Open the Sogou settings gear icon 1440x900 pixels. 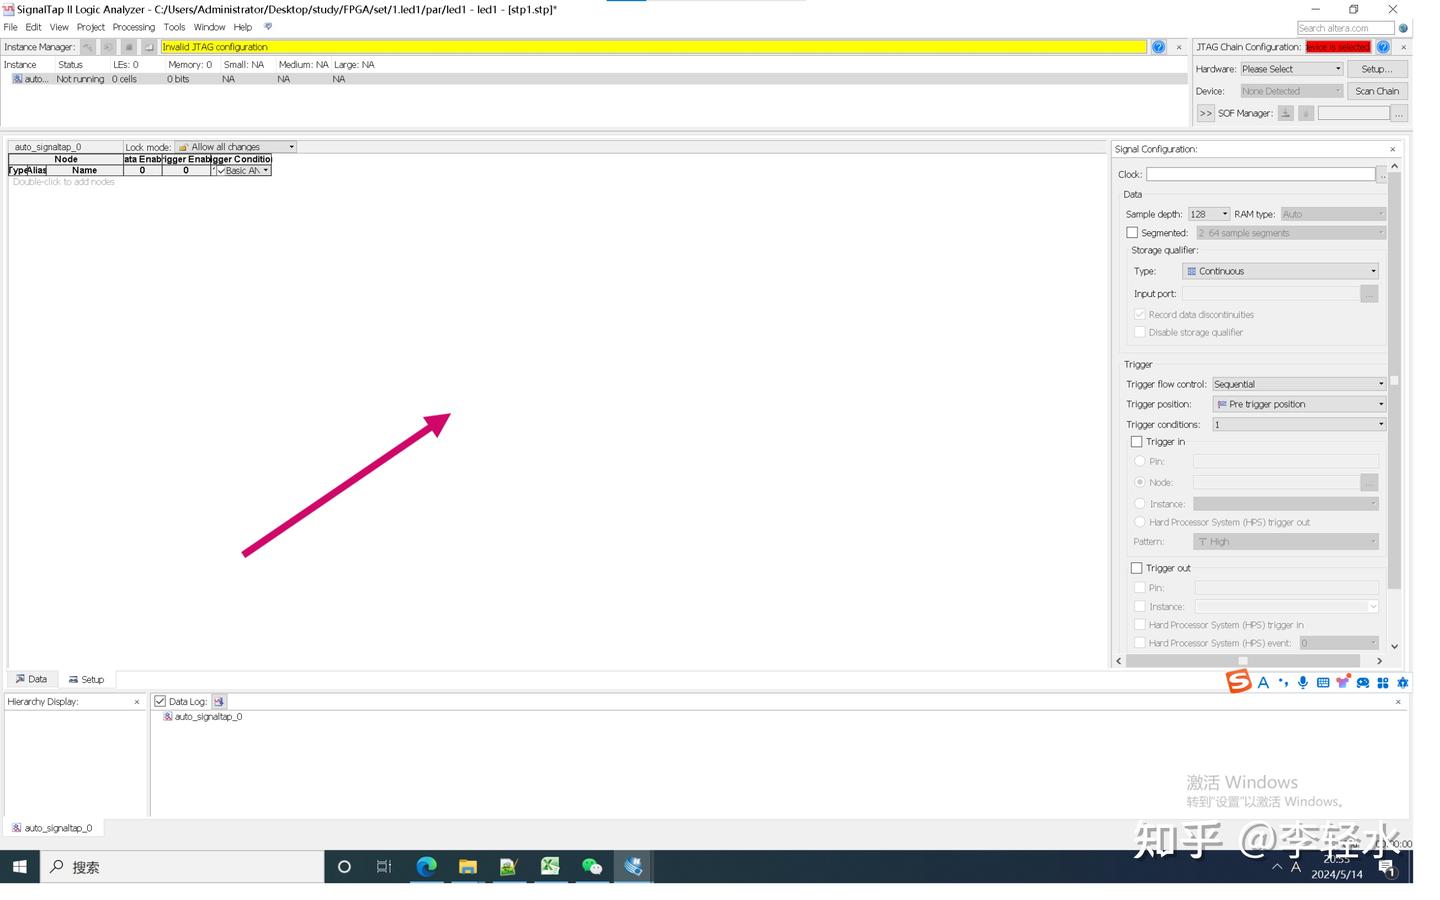coord(1403,683)
